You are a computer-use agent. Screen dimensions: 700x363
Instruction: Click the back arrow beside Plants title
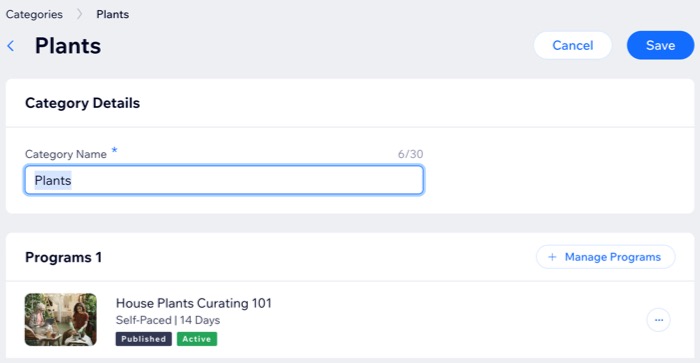pyautogui.click(x=11, y=46)
